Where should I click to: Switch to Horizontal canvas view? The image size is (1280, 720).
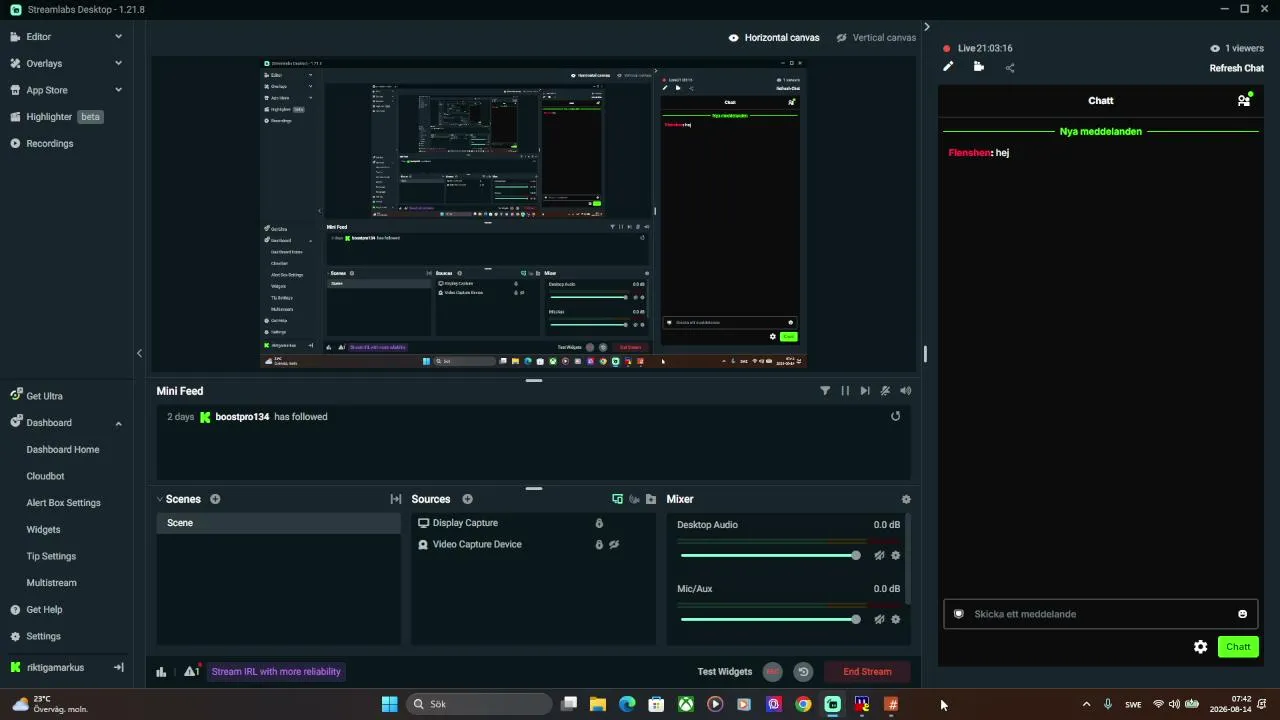point(774,38)
